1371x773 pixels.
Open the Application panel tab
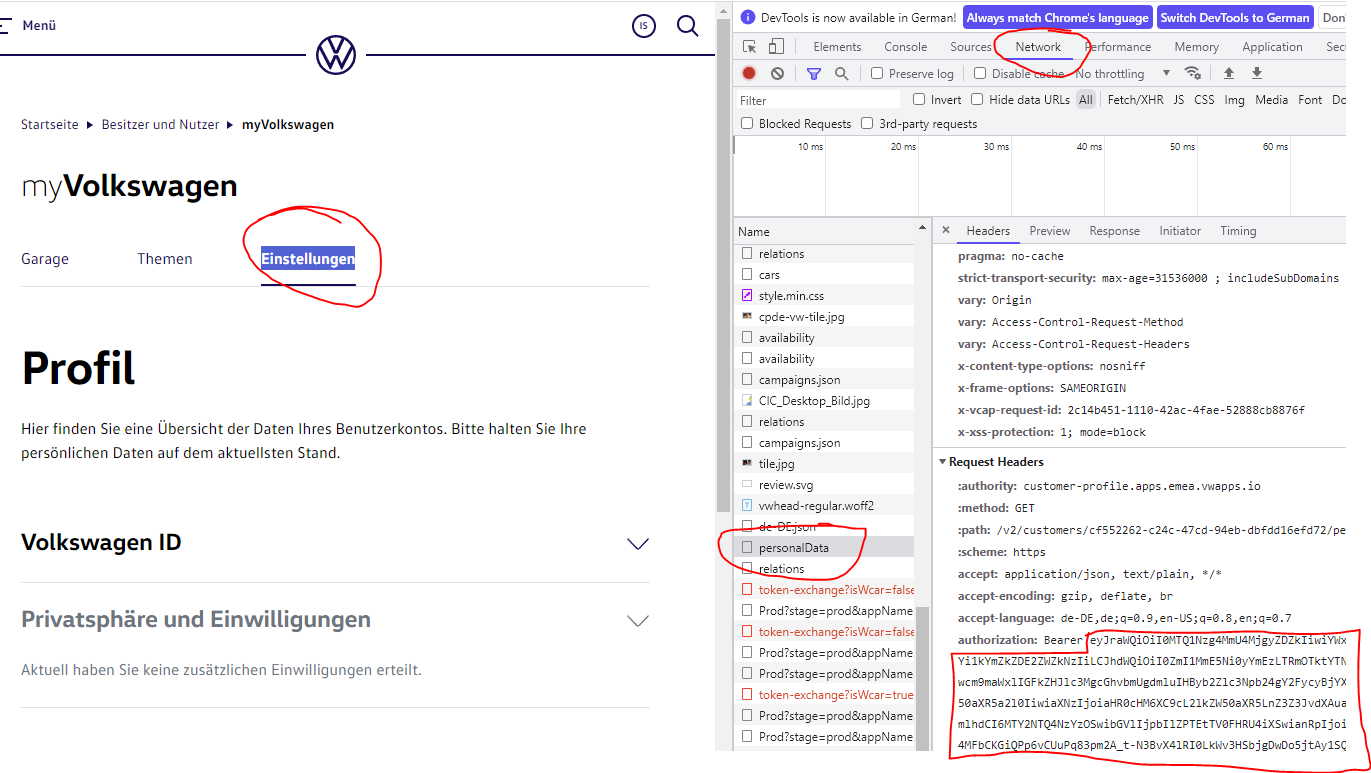click(1272, 47)
